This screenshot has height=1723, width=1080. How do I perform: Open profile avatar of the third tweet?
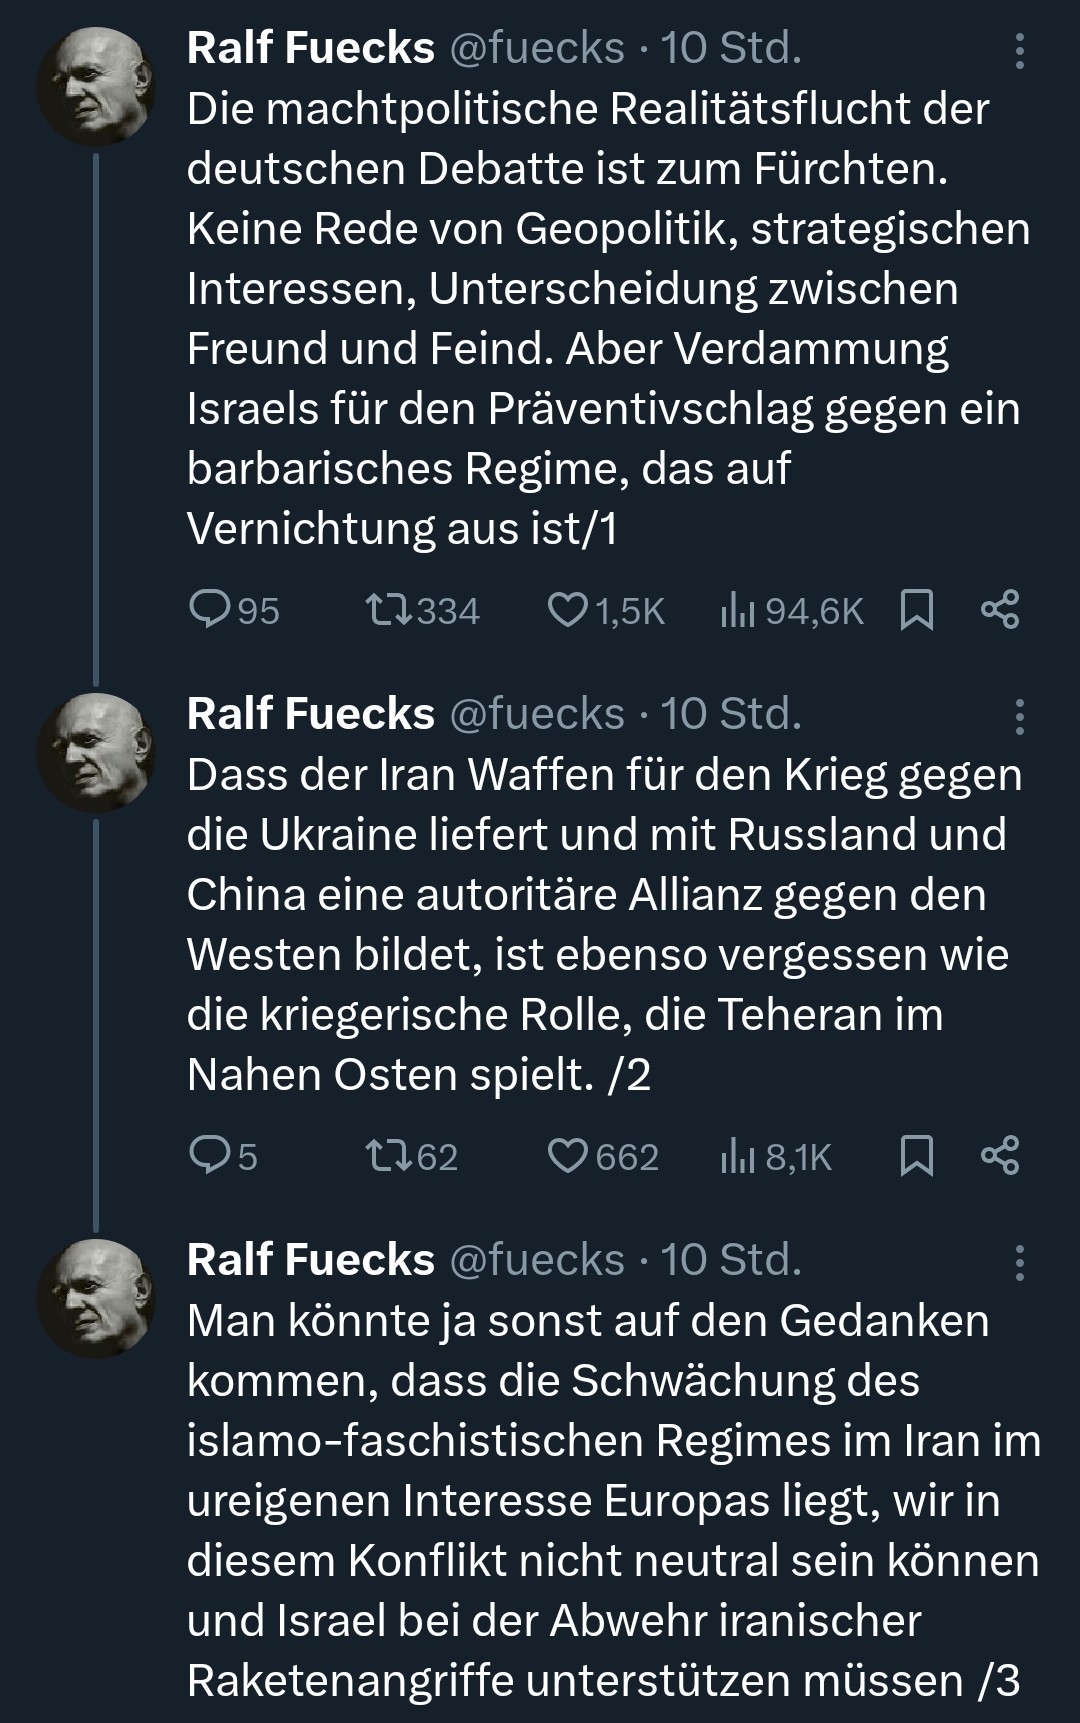point(96,1298)
